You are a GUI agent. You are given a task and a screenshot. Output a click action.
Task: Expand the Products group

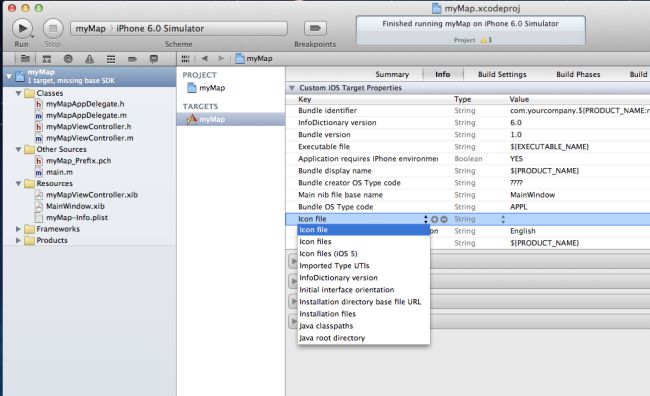click(18, 240)
